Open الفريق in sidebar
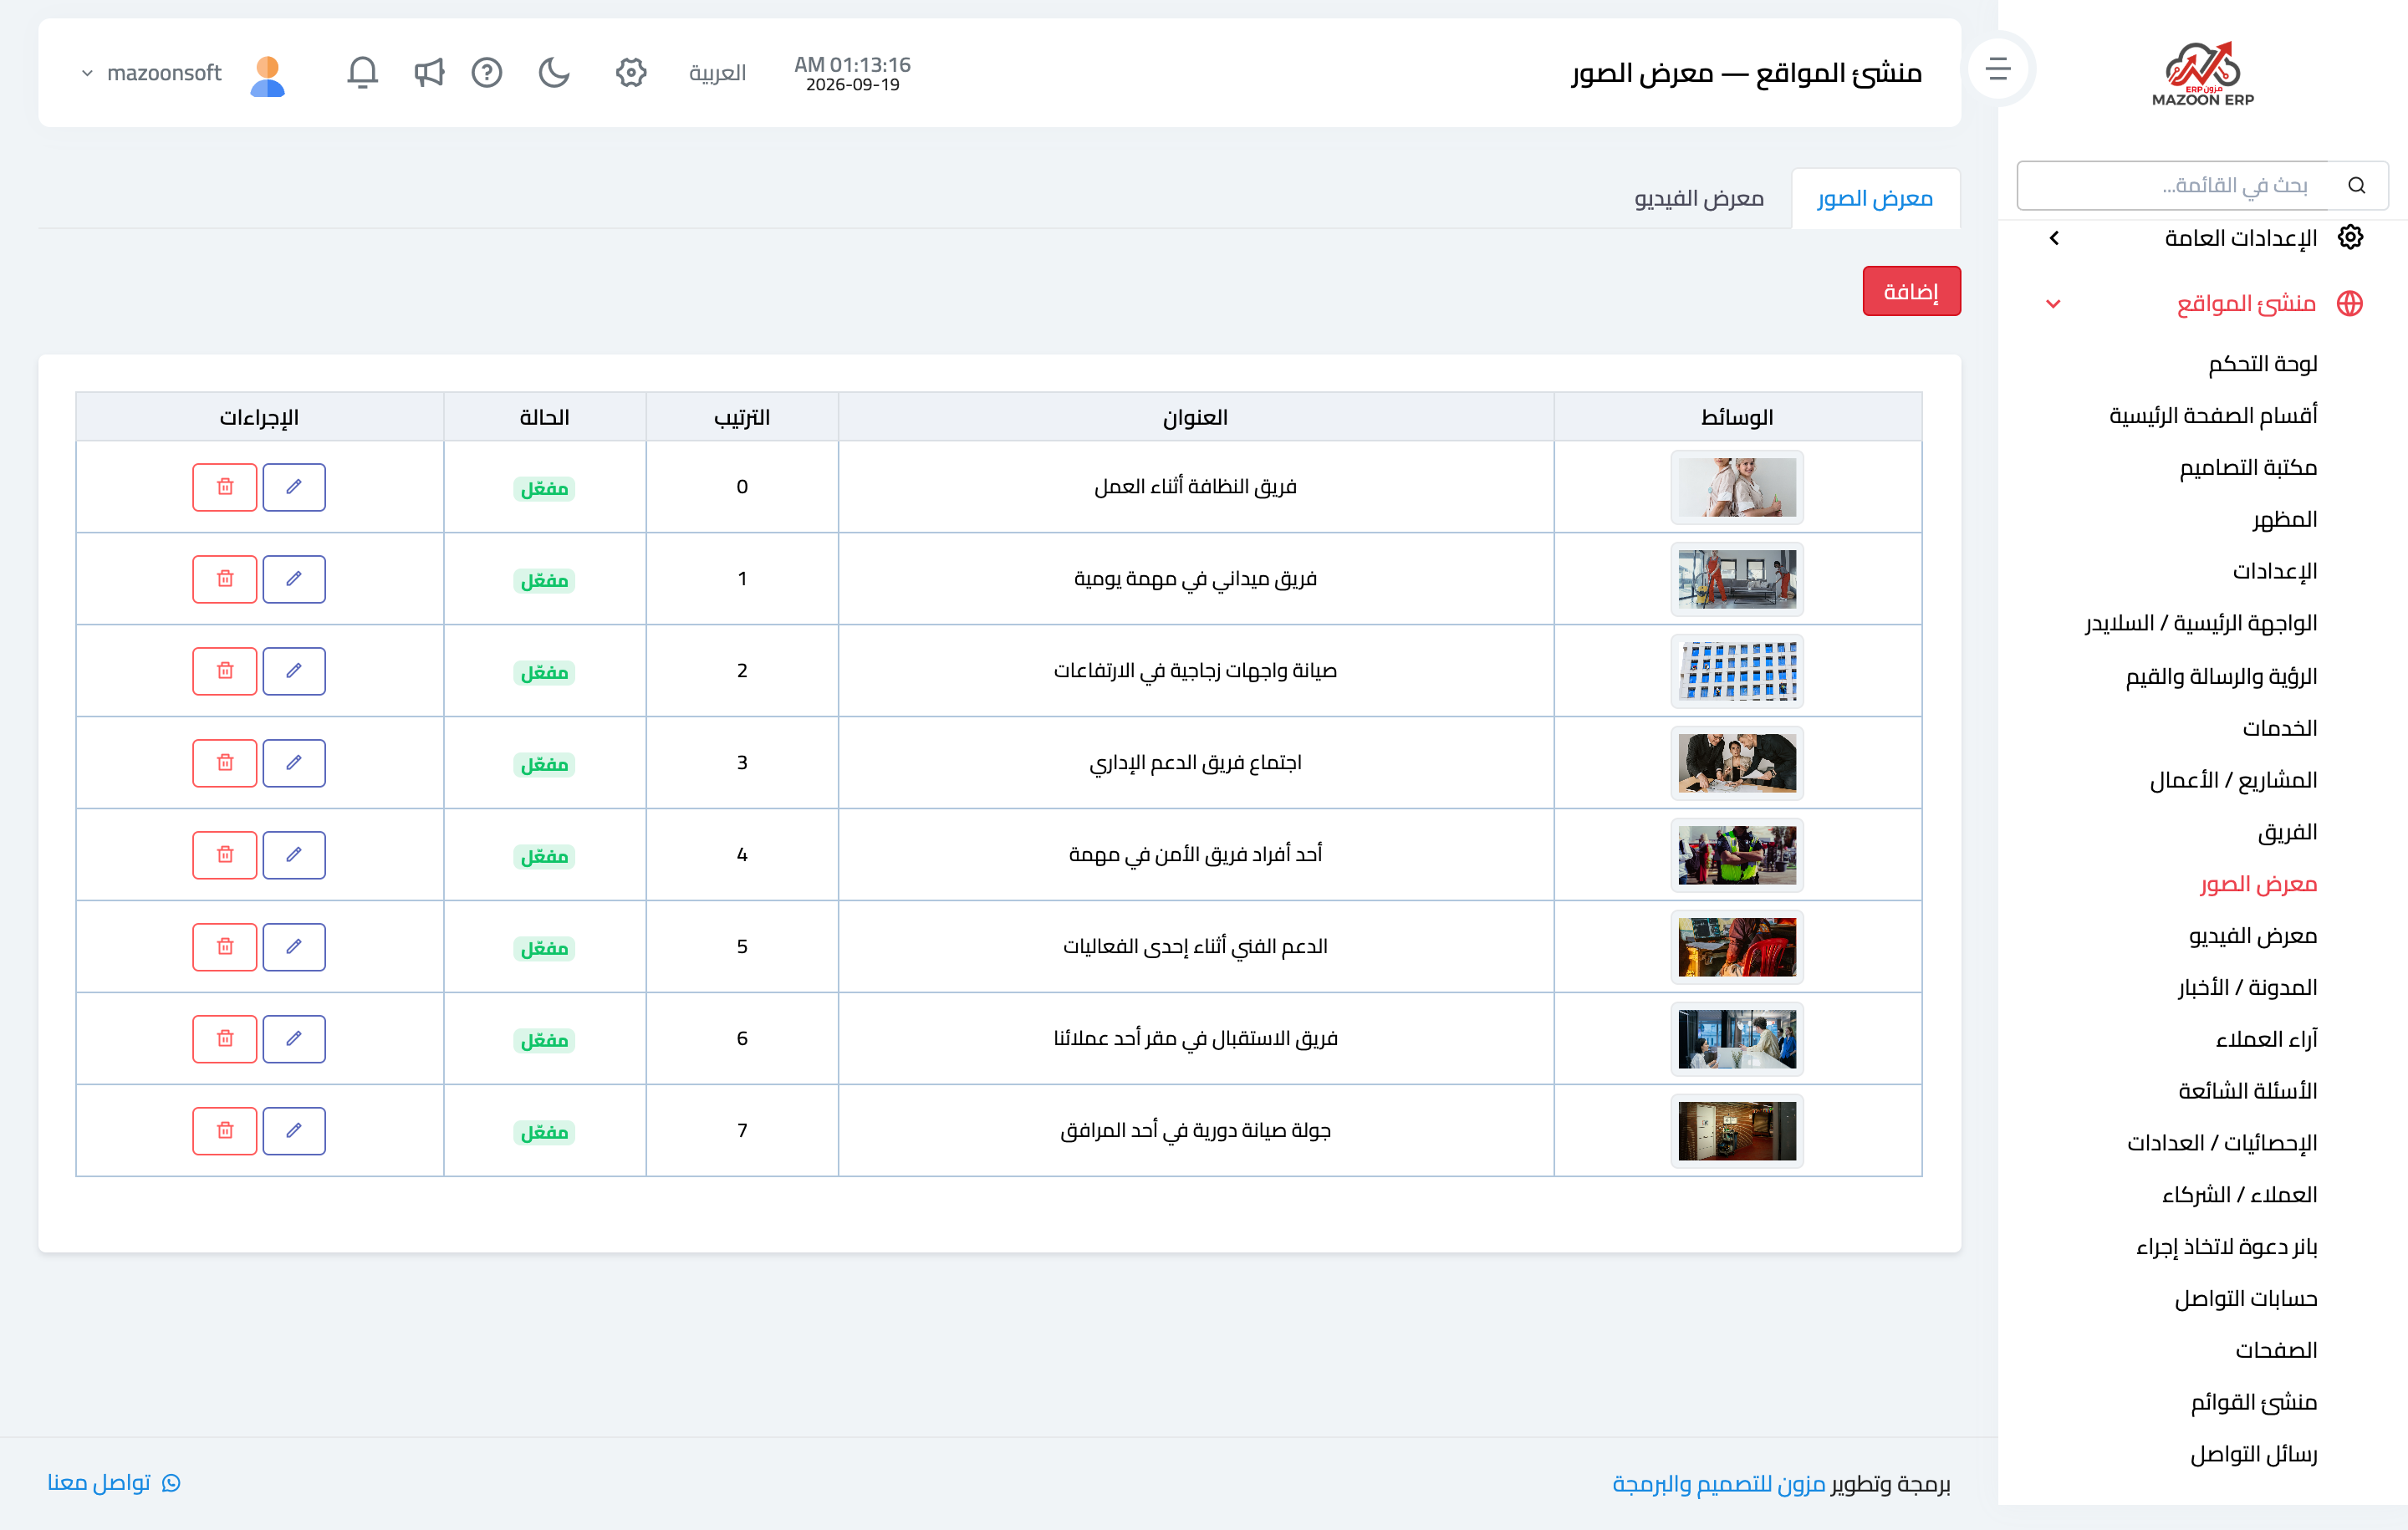Image resolution: width=2408 pixels, height=1530 pixels. (x=2287, y=832)
